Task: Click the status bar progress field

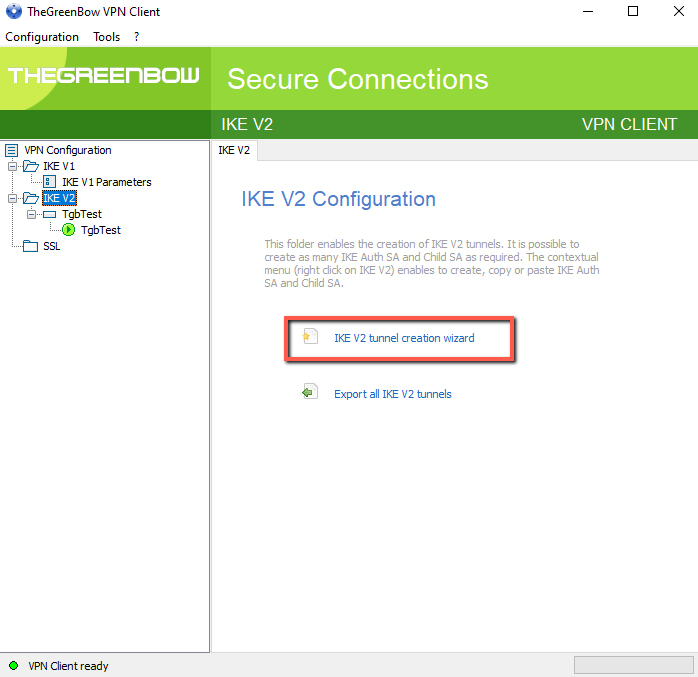Action: click(x=633, y=665)
